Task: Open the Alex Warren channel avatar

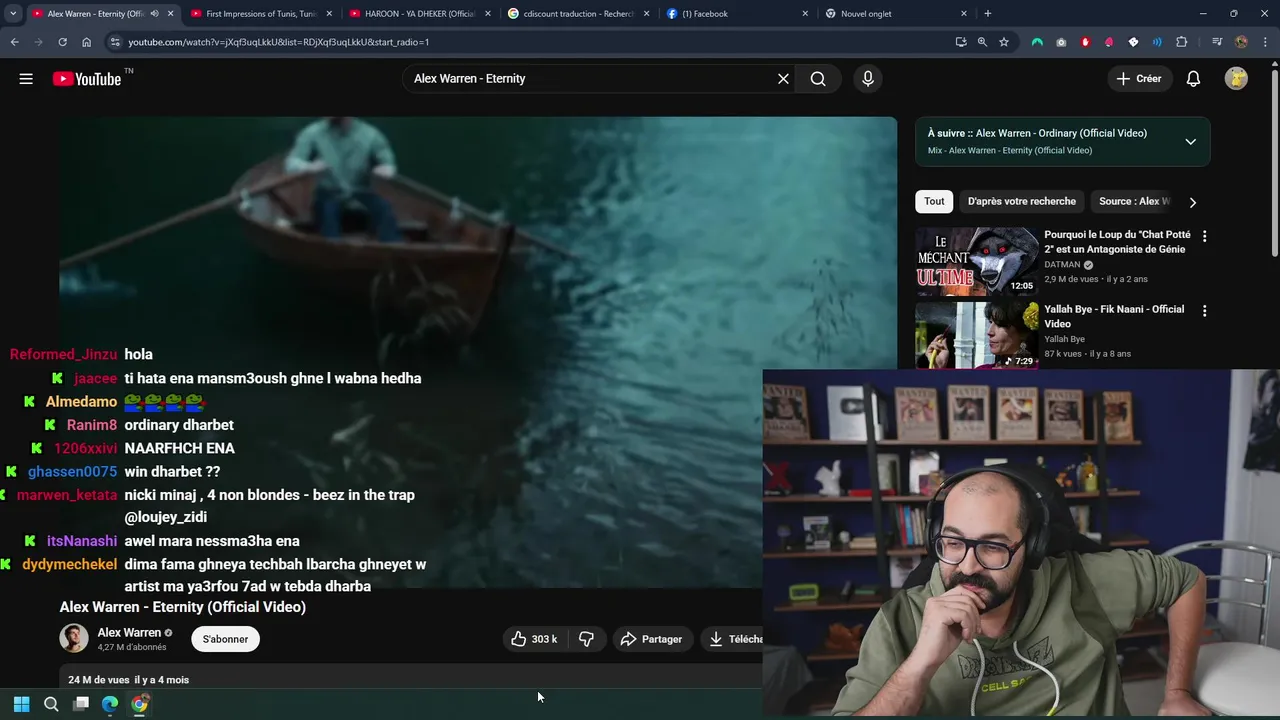Action: point(74,638)
